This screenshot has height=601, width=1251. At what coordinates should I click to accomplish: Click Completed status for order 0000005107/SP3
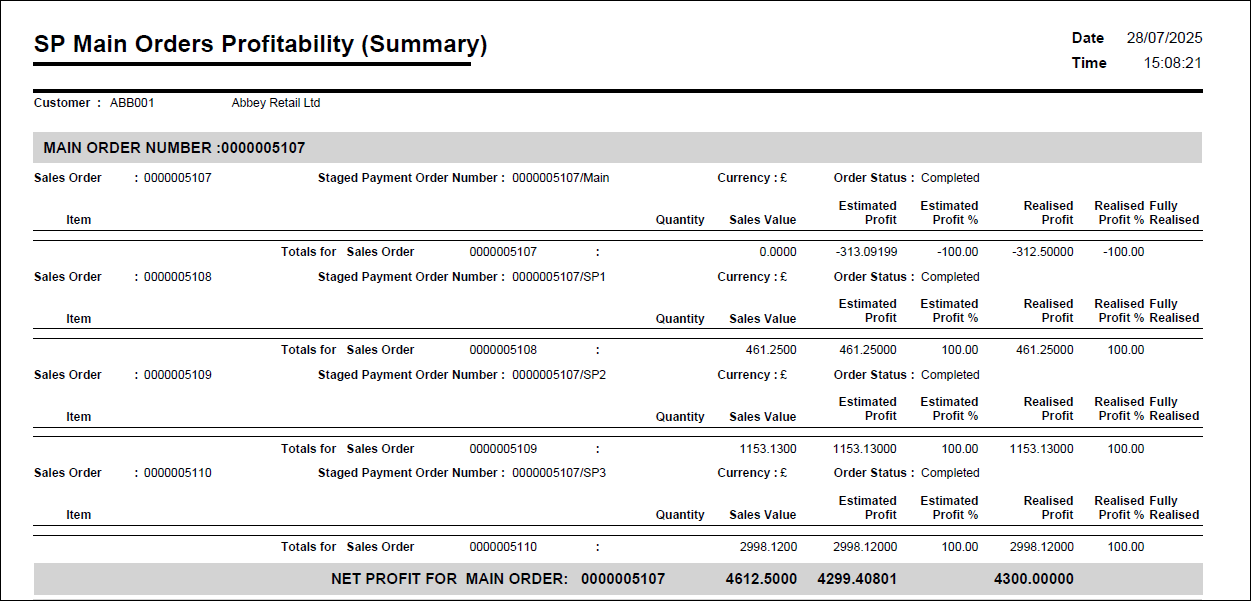[x=950, y=473]
